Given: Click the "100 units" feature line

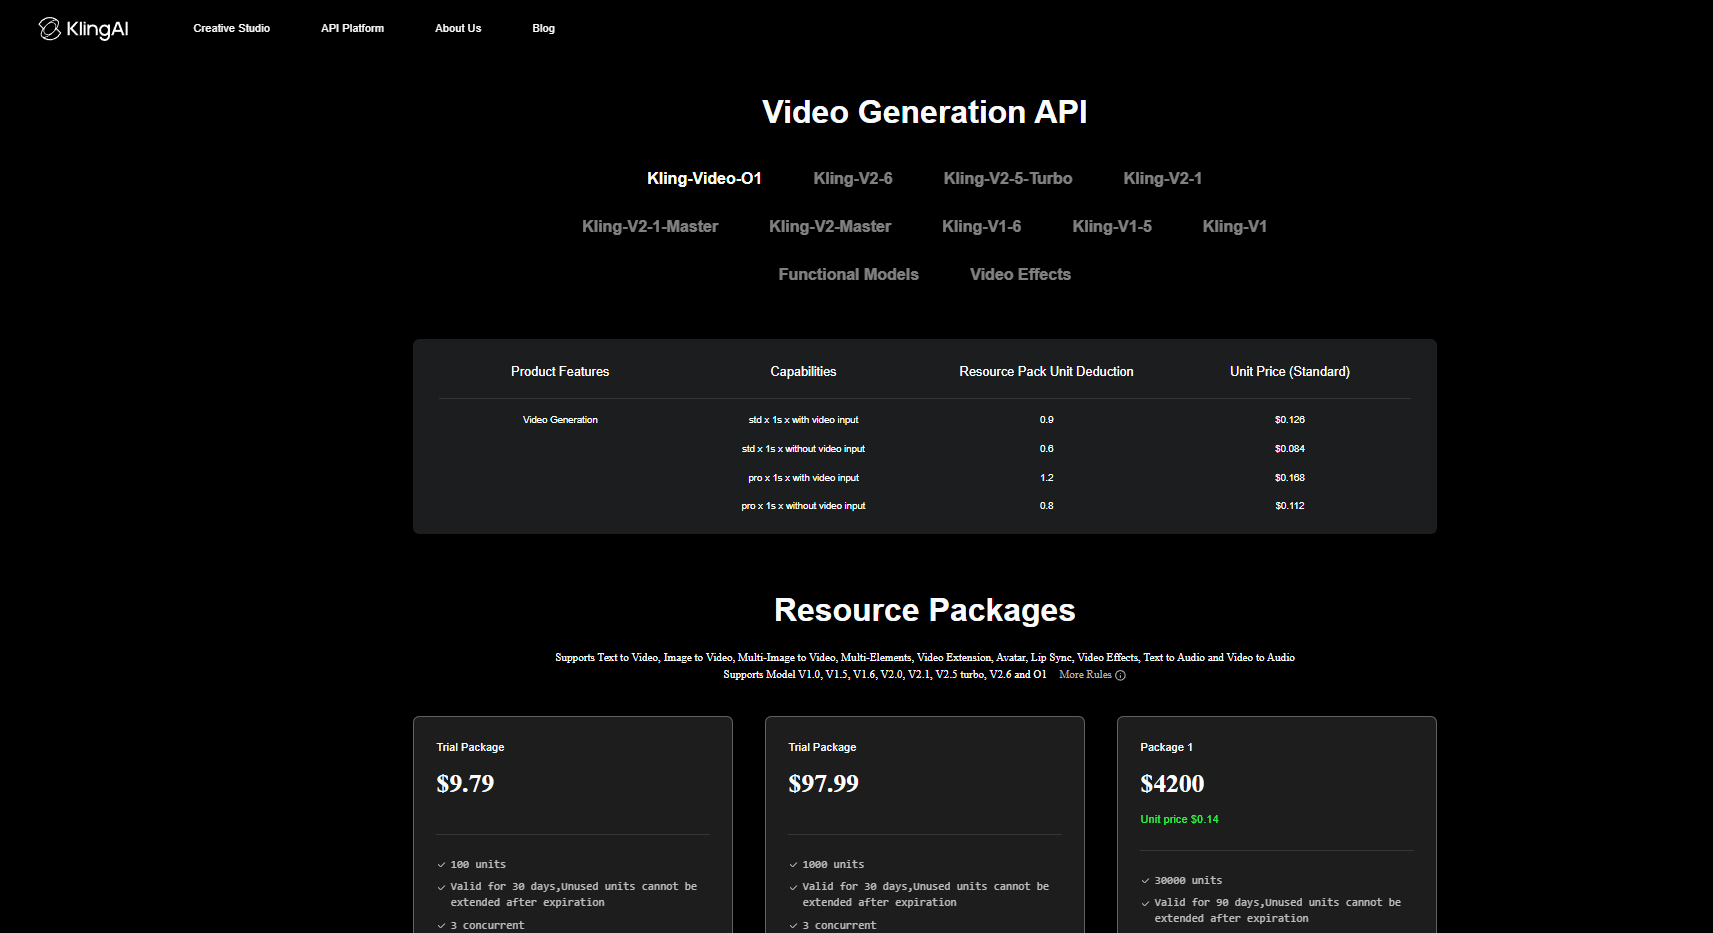Looking at the screenshot, I should coord(478,864).
